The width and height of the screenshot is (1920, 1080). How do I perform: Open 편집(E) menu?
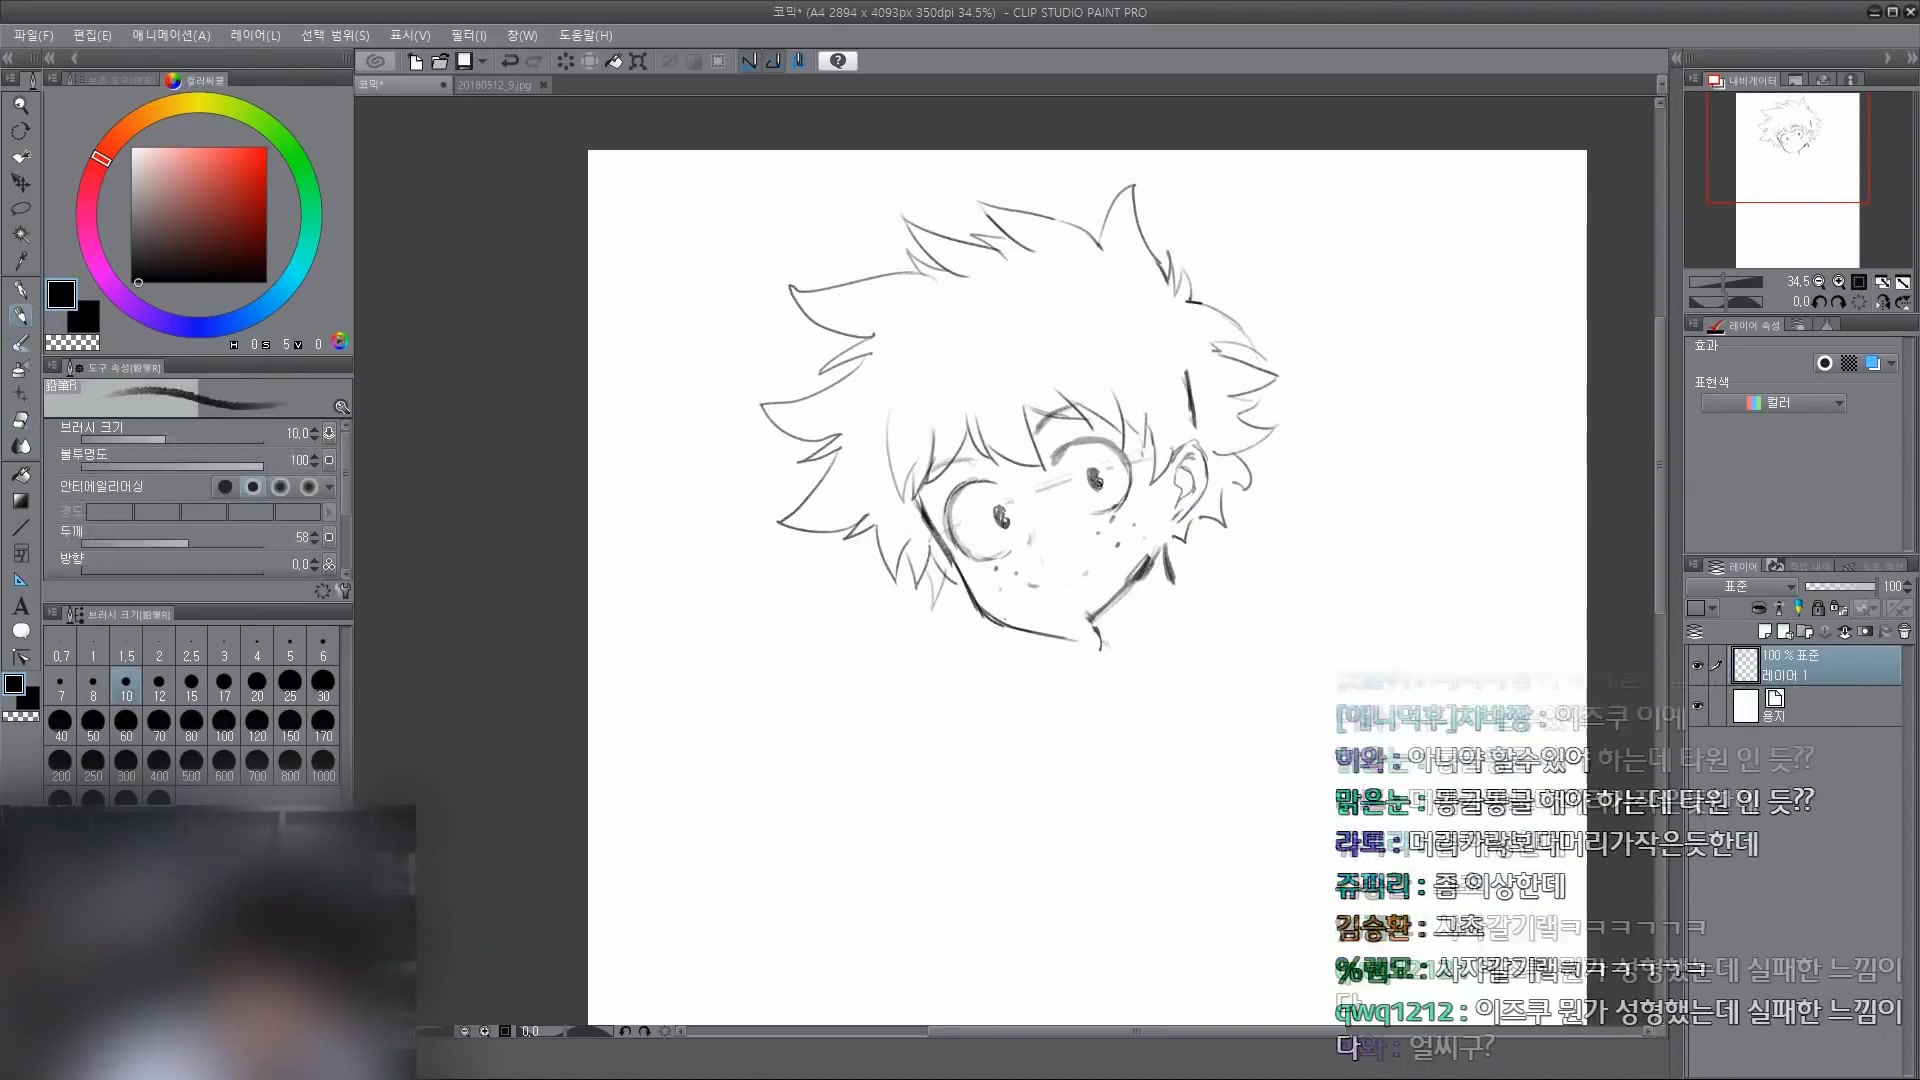(92, 35)
